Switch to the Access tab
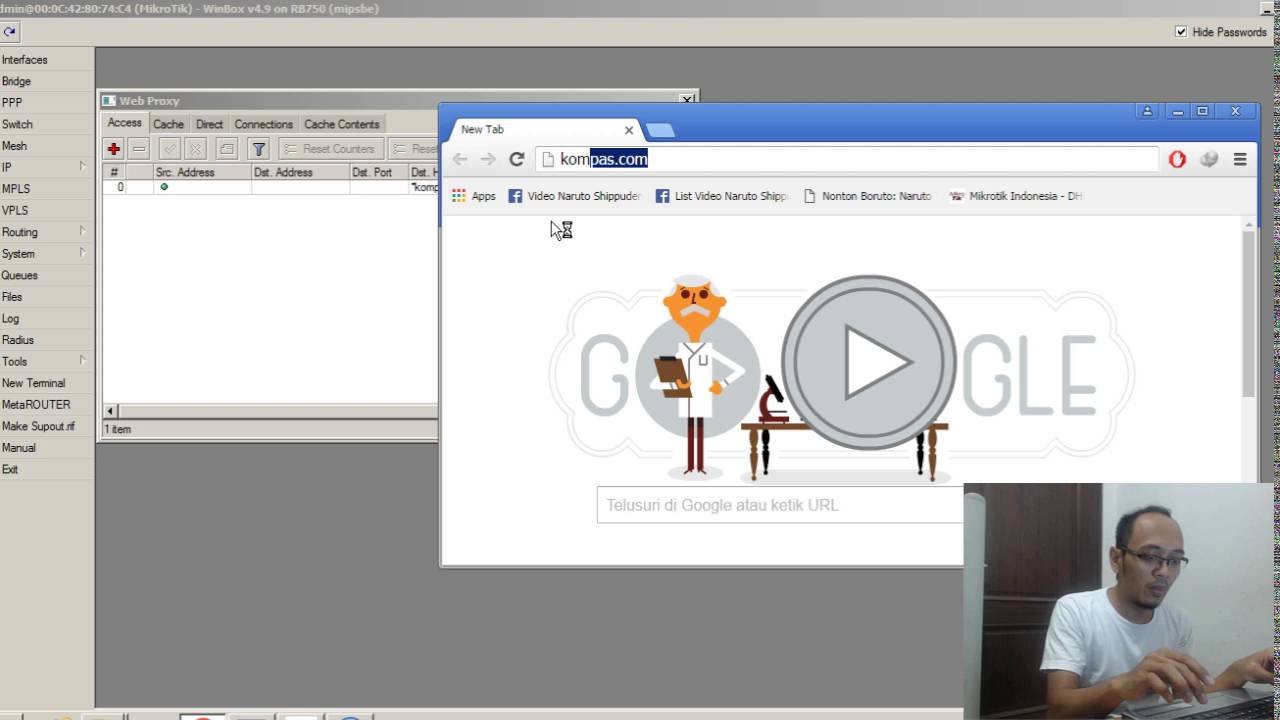This screenshot has height=720, width=1280. click(x=125, y=123)
